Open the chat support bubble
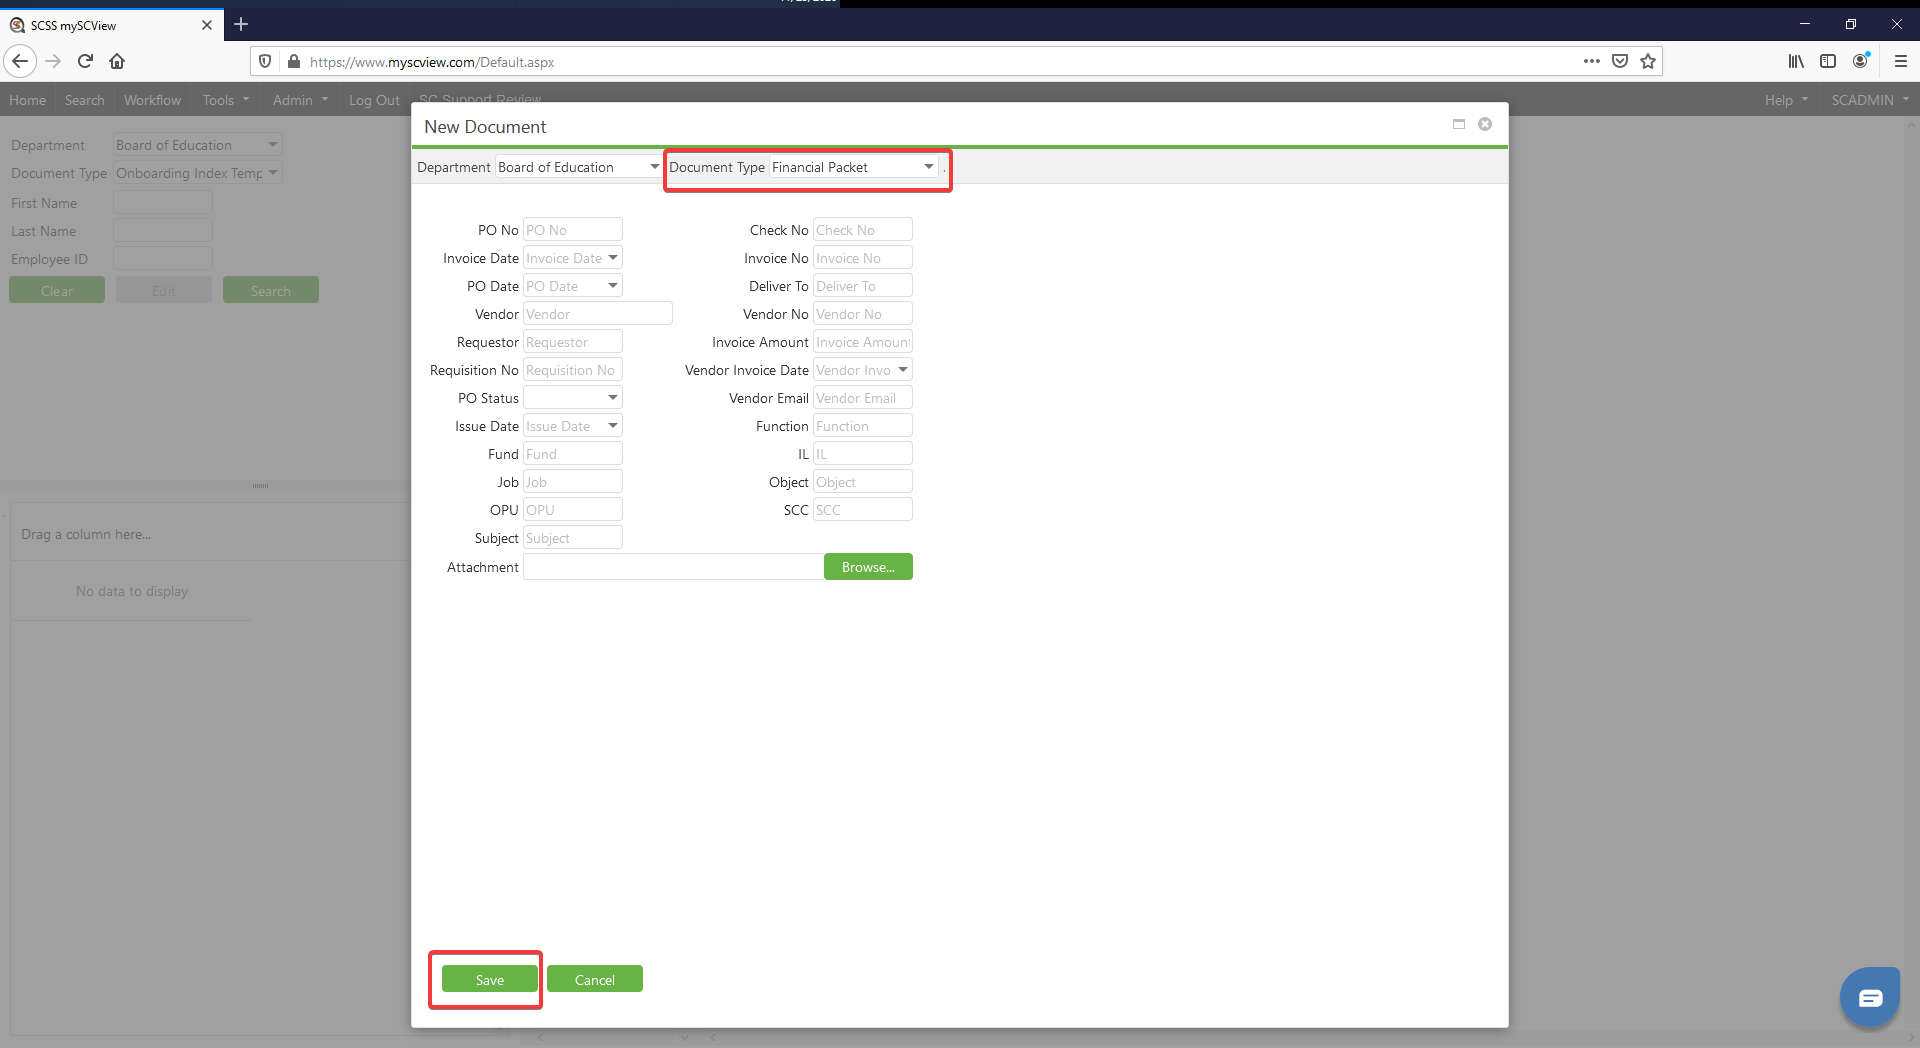 1870,997
